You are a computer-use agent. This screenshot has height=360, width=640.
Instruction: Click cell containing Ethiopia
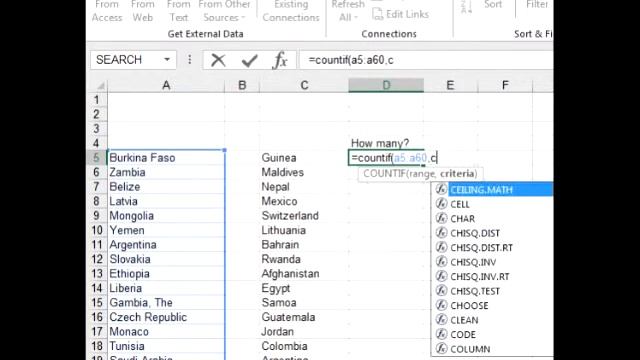(x=166, y=273)
